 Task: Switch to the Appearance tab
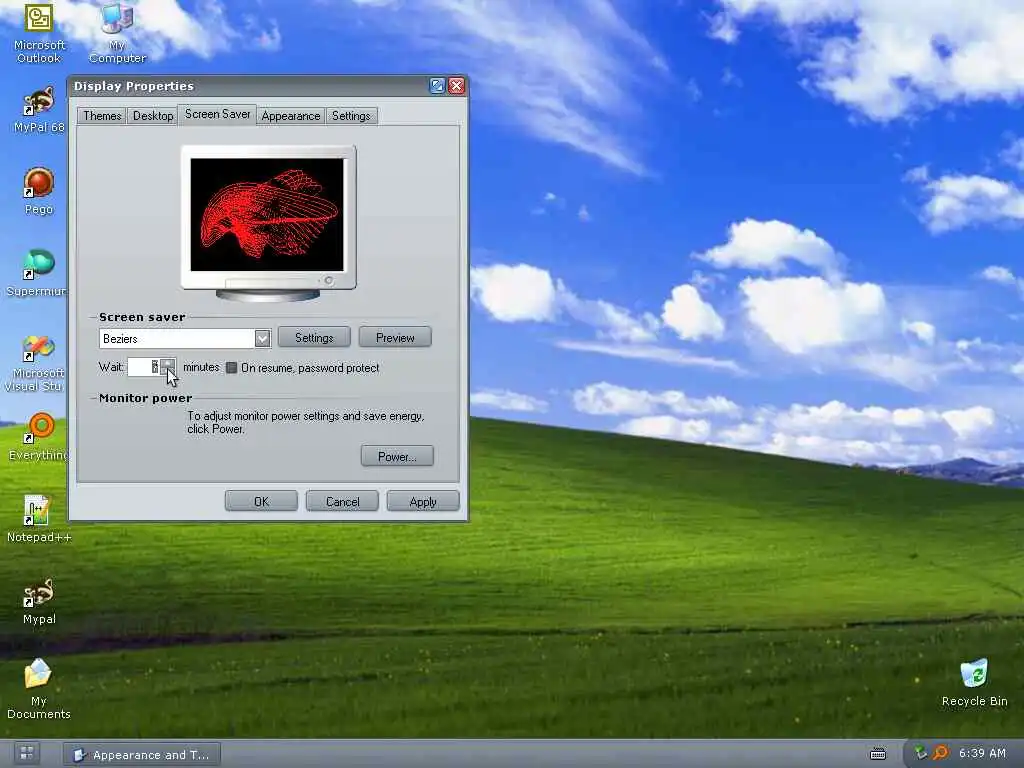291,116
